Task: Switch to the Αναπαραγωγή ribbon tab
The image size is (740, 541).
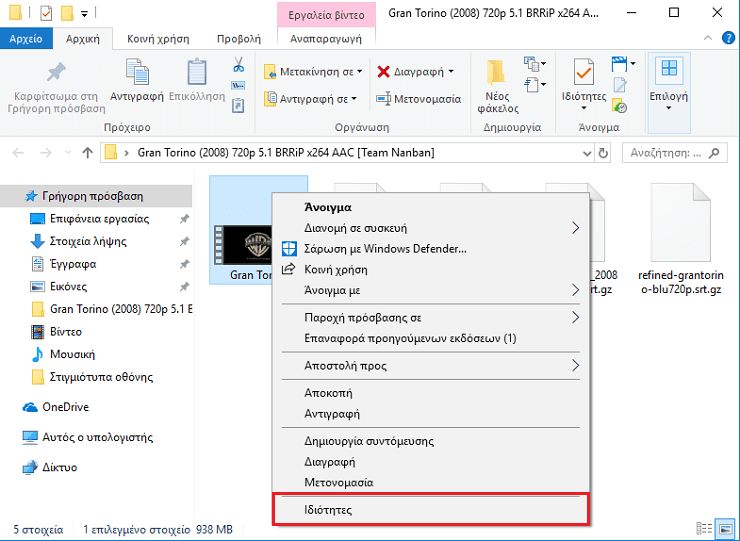Action: (x=326, y=39)
